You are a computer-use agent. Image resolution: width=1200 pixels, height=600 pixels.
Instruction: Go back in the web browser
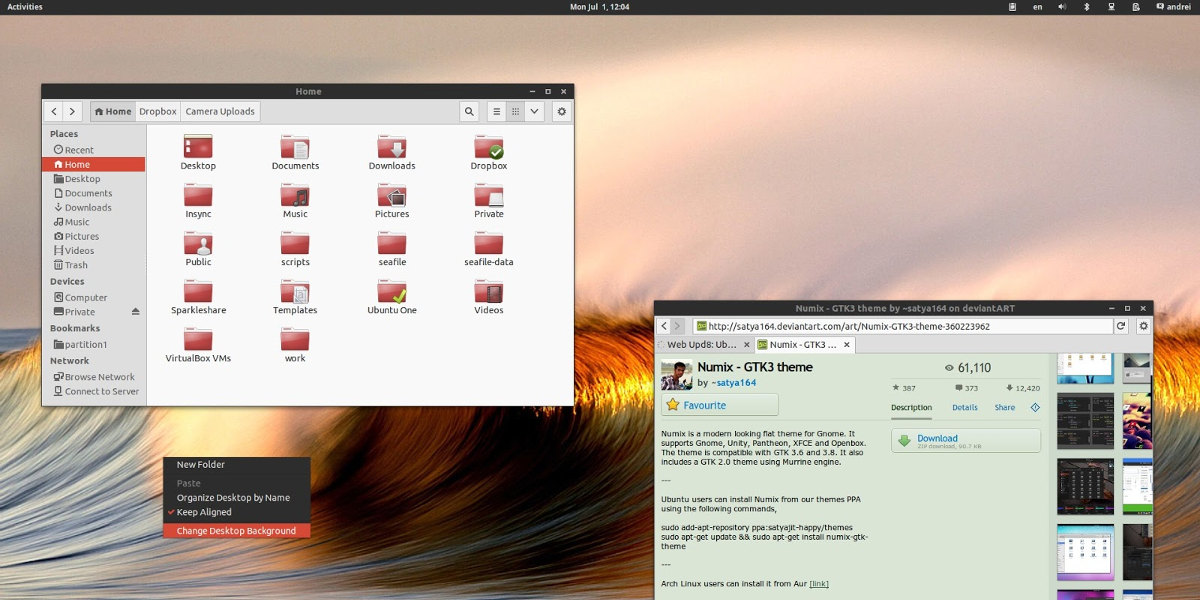point(664,326)
